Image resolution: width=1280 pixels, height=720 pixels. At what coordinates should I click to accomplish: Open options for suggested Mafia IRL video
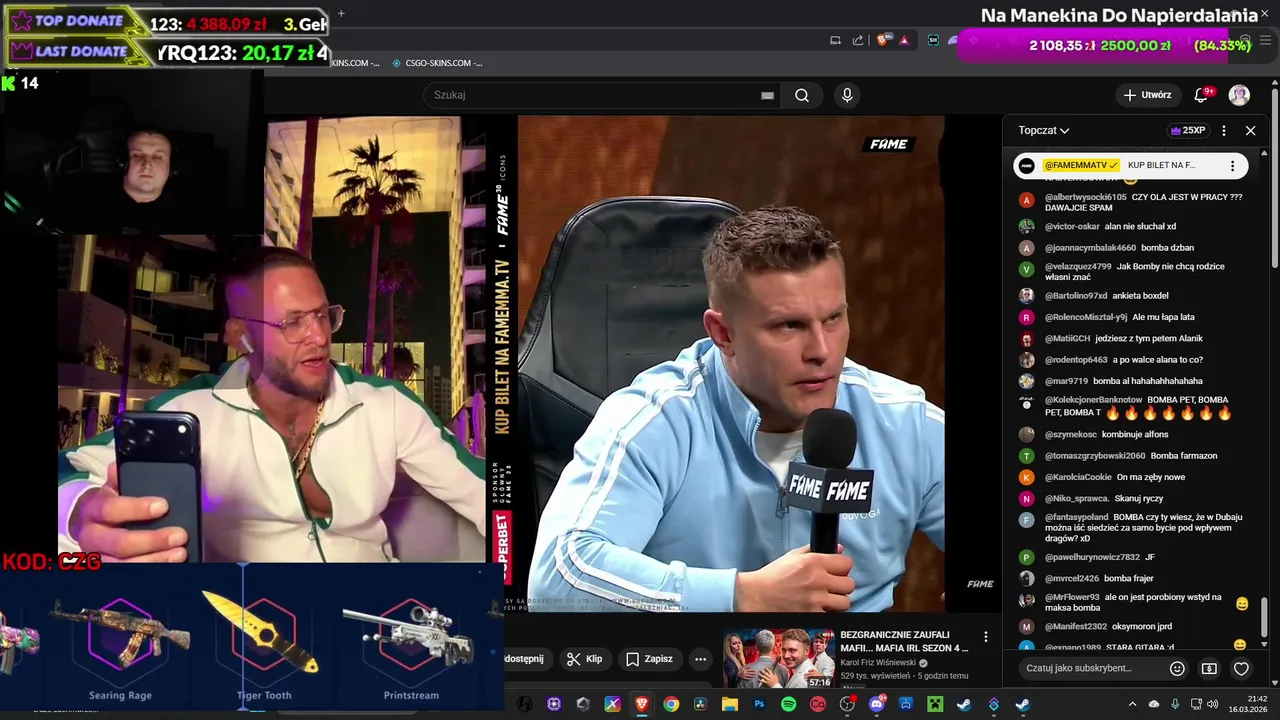985,636
